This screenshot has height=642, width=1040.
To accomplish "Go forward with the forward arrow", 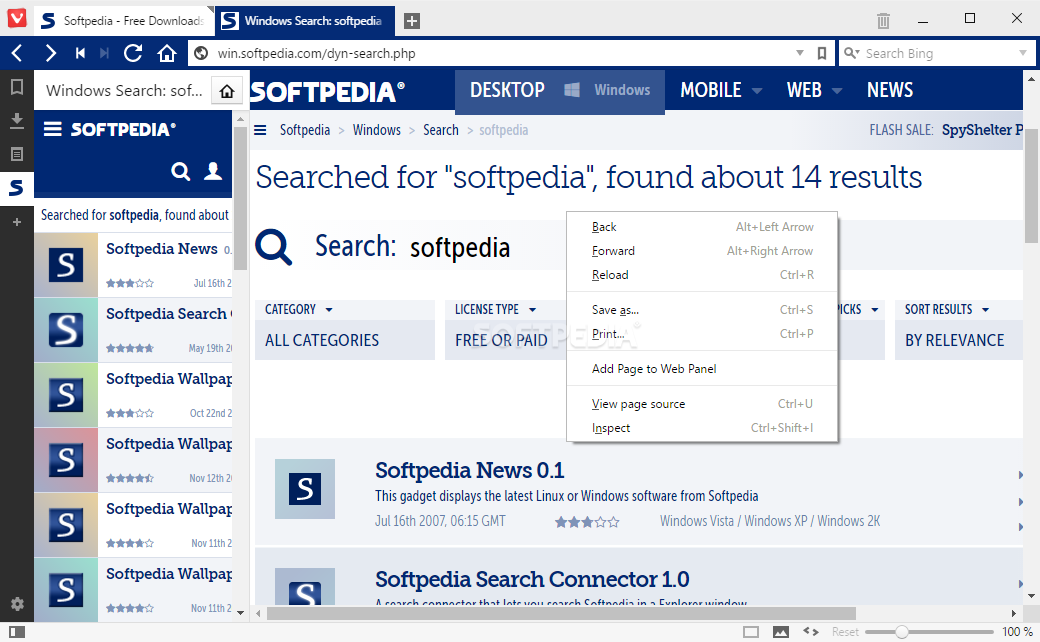I will [50, 53].
